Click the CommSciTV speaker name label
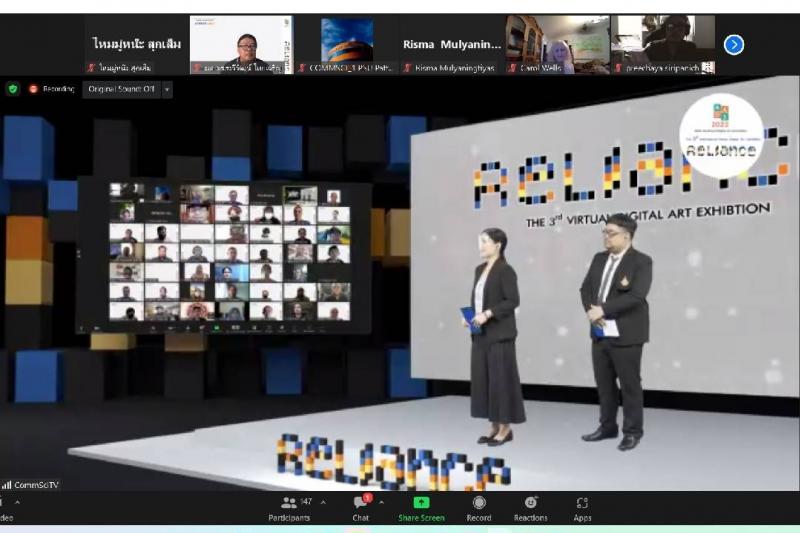Screen dimensions: 800x533 (x=36, y=485)
